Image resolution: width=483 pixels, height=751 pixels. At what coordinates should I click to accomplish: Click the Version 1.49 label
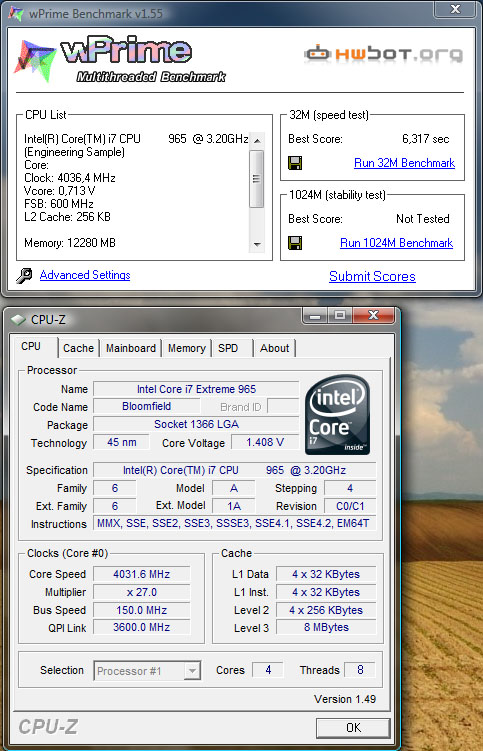(345, 699)
